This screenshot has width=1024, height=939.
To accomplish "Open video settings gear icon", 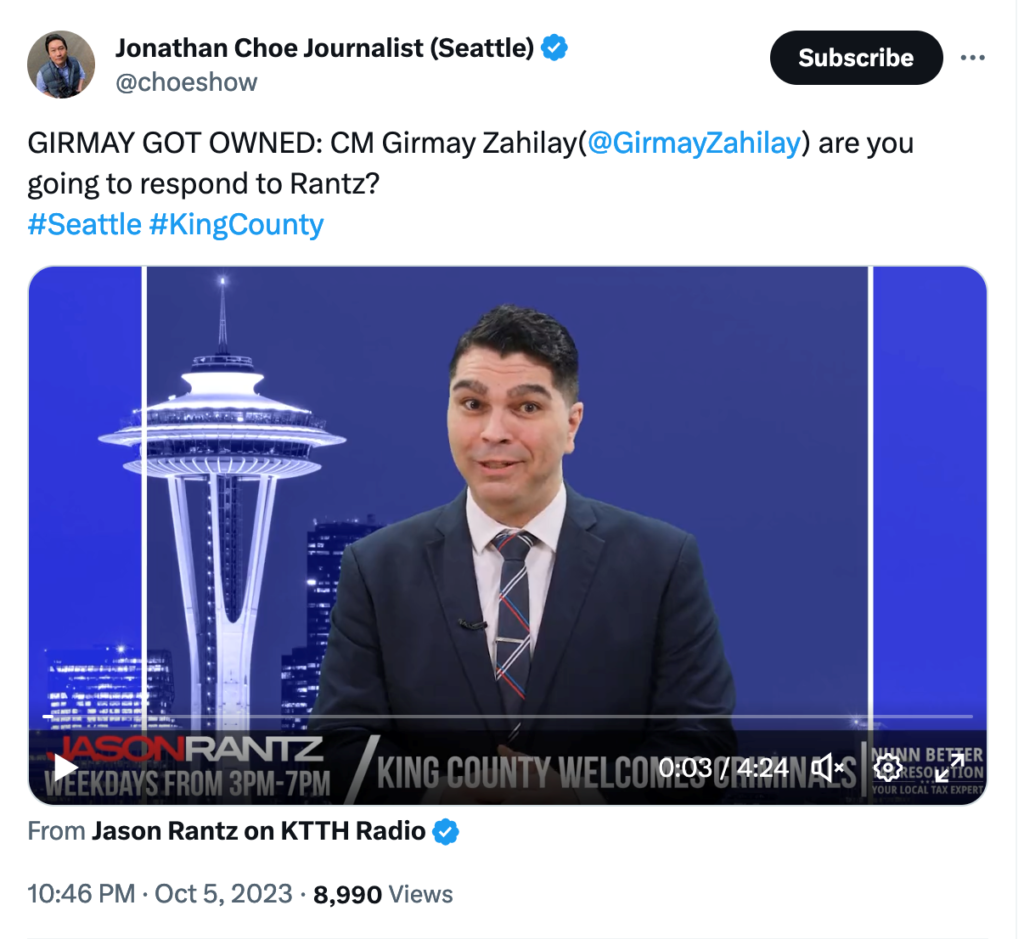I will (x=887, y=768).
